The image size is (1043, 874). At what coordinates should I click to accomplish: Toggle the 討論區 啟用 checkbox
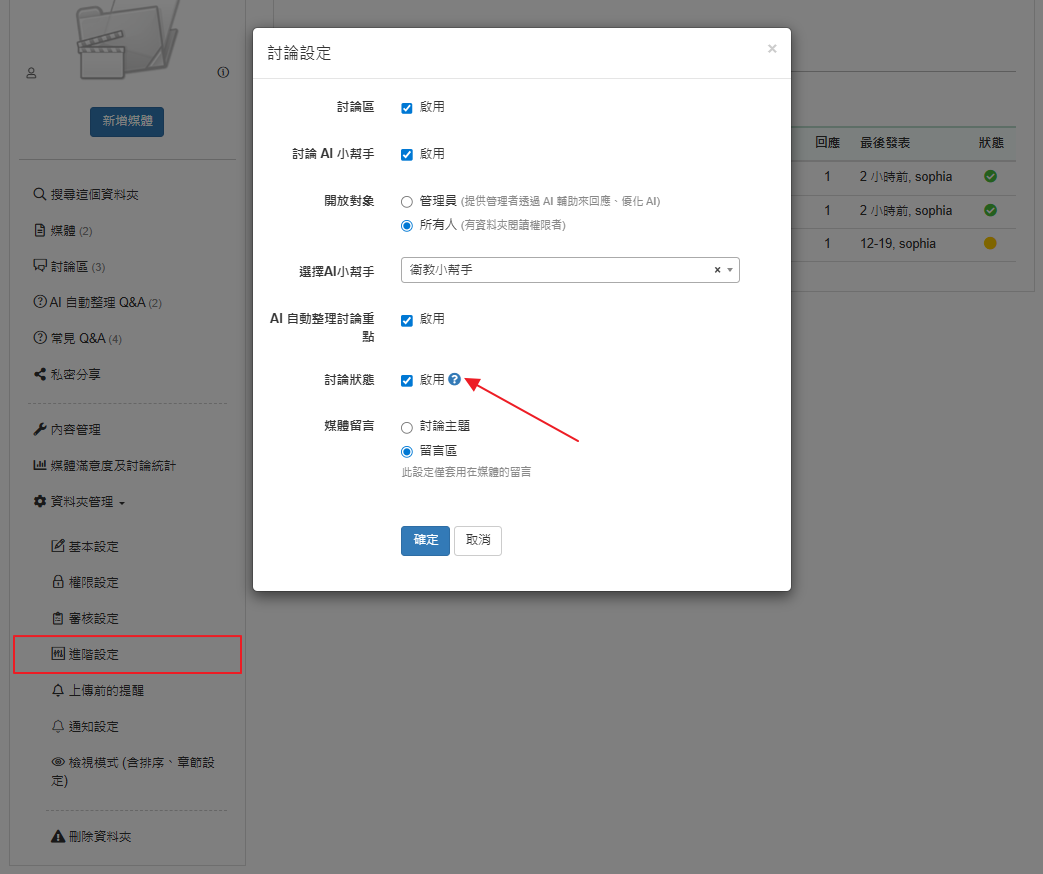pos(407,108)
